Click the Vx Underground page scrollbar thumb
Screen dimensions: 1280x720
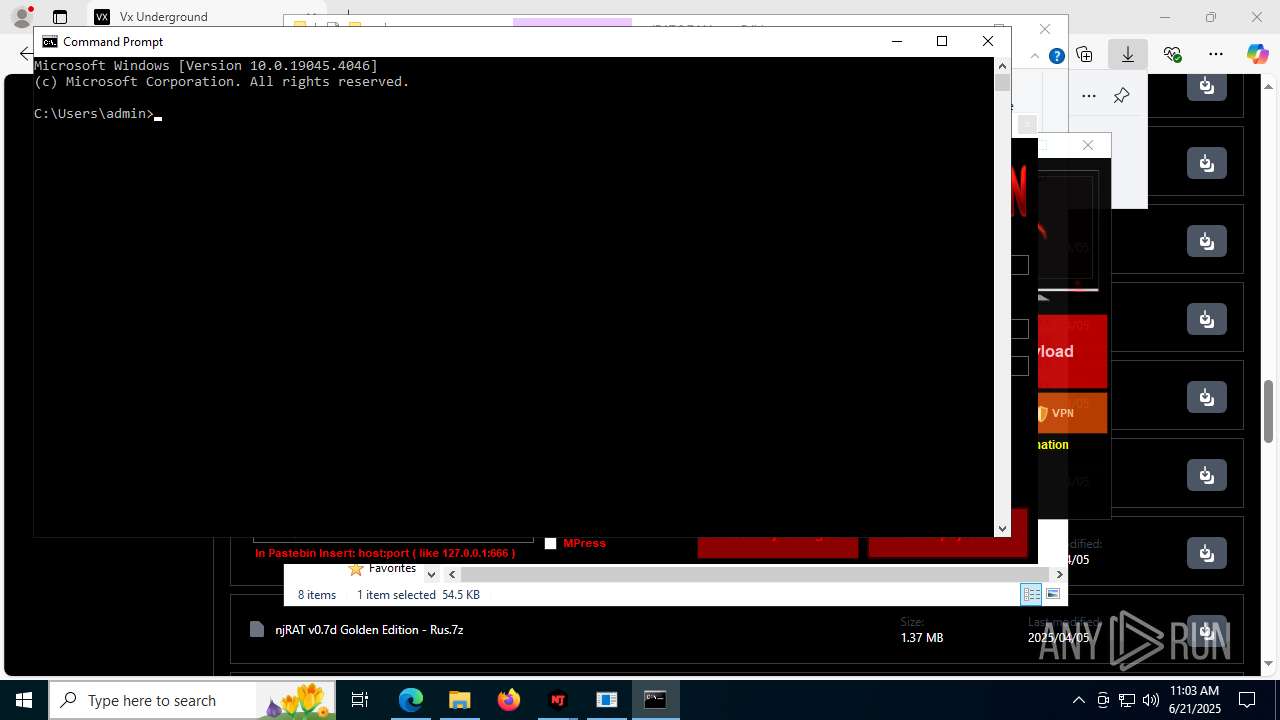point(1269,411)
